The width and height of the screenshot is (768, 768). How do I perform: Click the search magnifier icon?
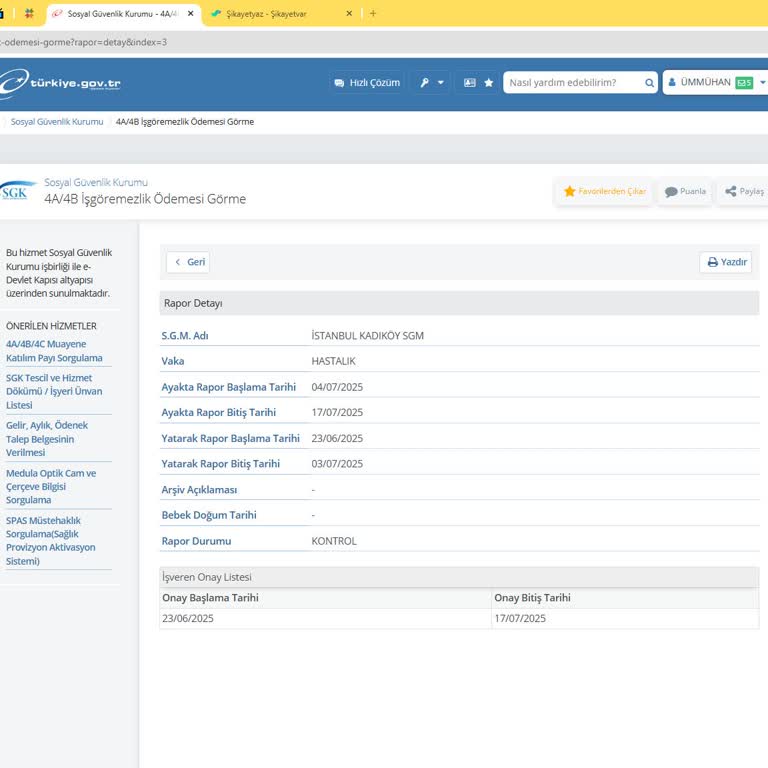coord(649,83)
